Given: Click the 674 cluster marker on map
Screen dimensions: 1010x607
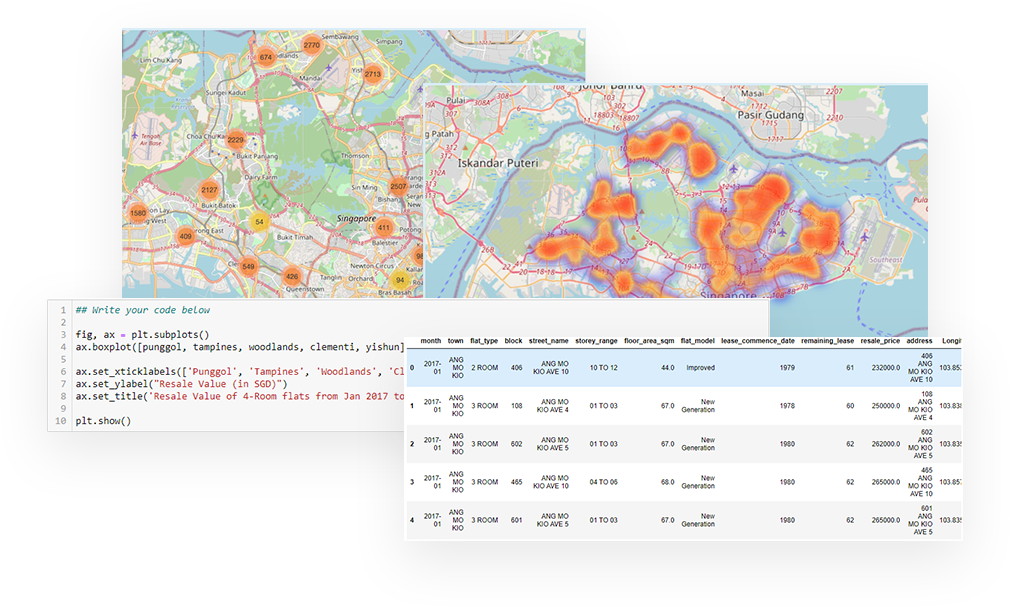Looking at the screenshot, I should click(x=265, y=58).
